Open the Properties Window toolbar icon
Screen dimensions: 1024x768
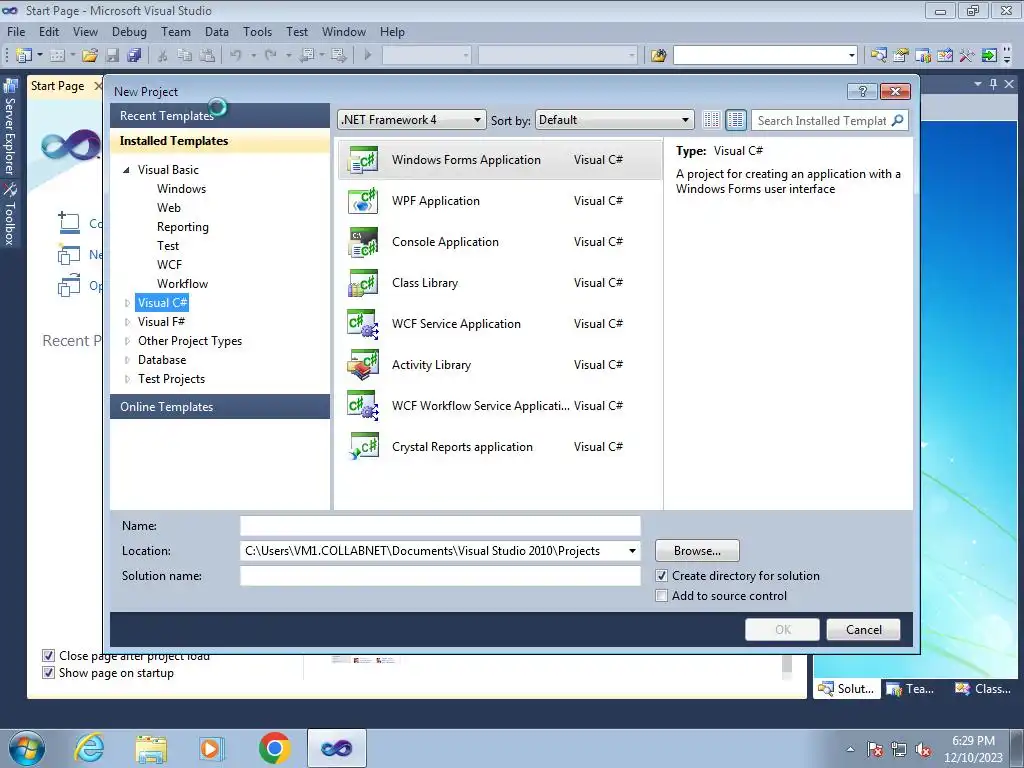901,56
